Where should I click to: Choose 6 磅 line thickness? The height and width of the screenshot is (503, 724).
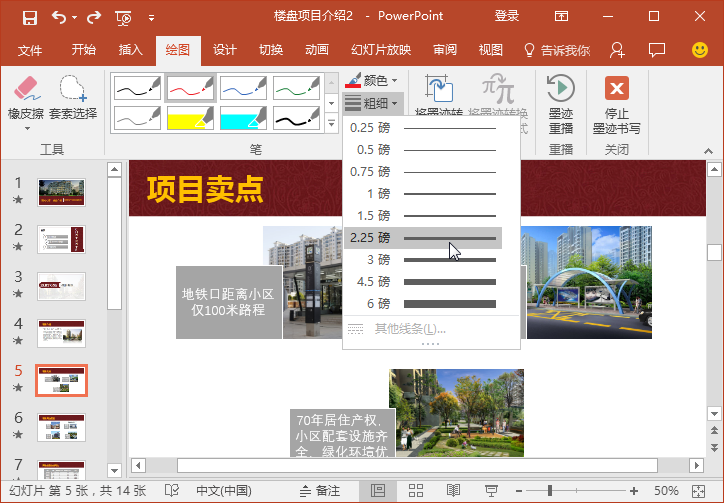[423, 304]
